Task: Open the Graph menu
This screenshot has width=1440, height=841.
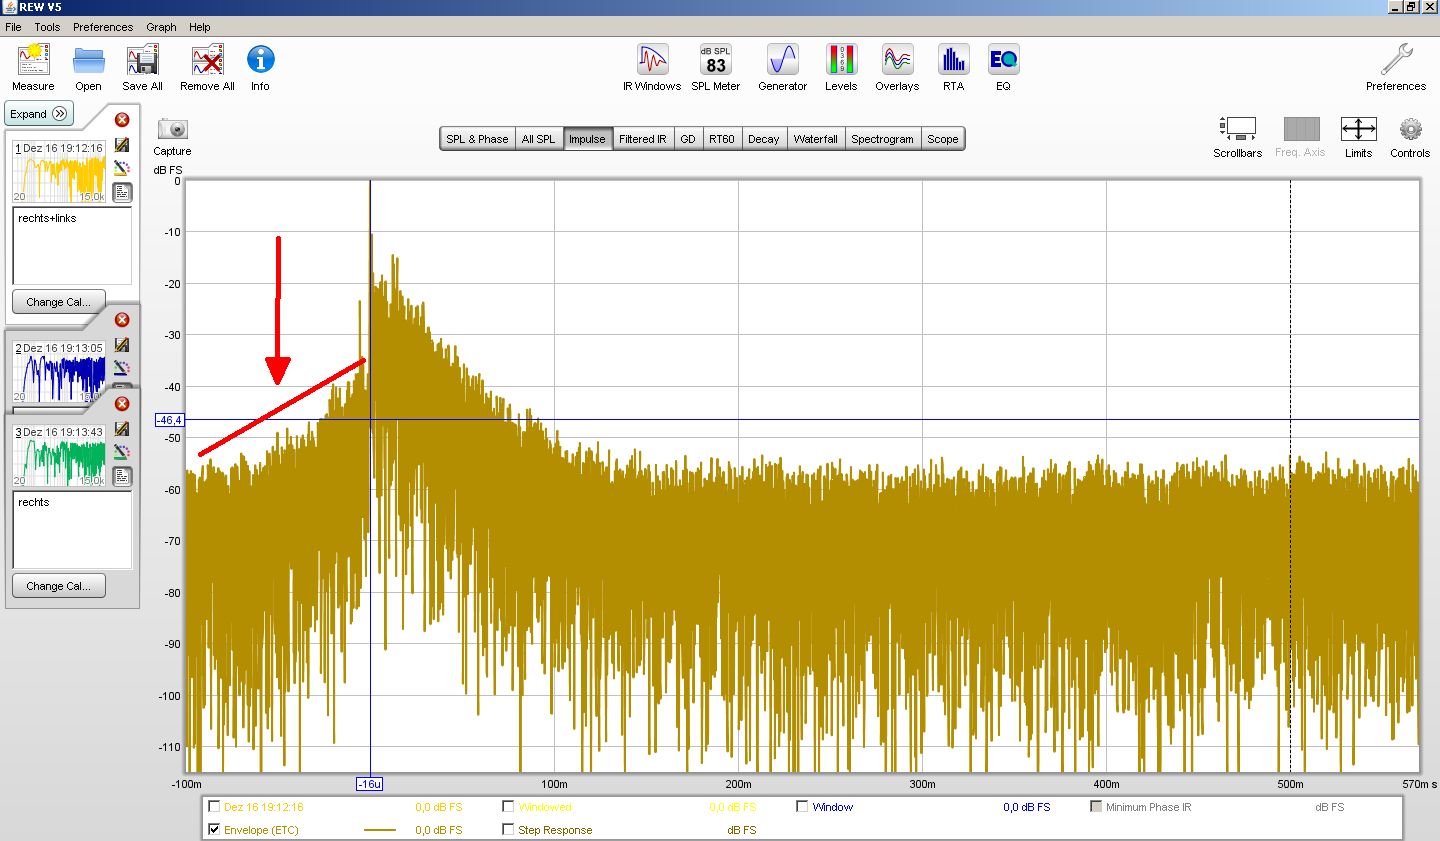Action: (161, 27)
